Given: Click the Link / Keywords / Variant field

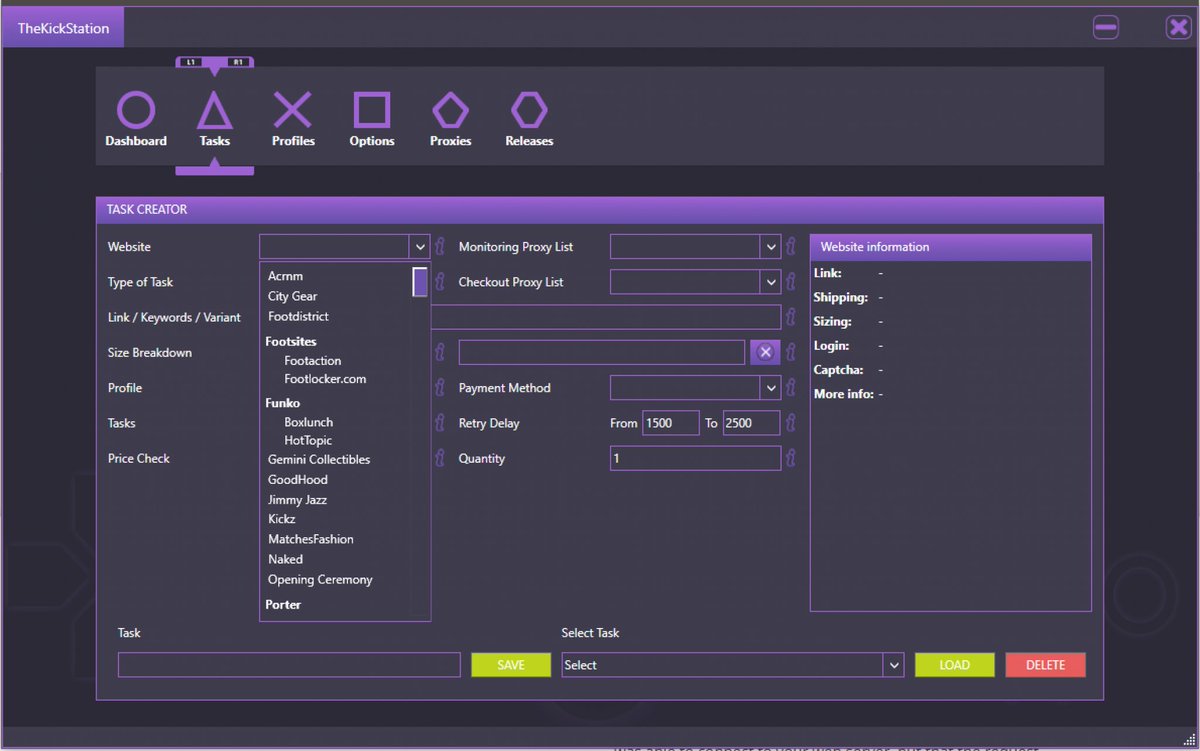Looking at the screenshot, I should (606, 317).
